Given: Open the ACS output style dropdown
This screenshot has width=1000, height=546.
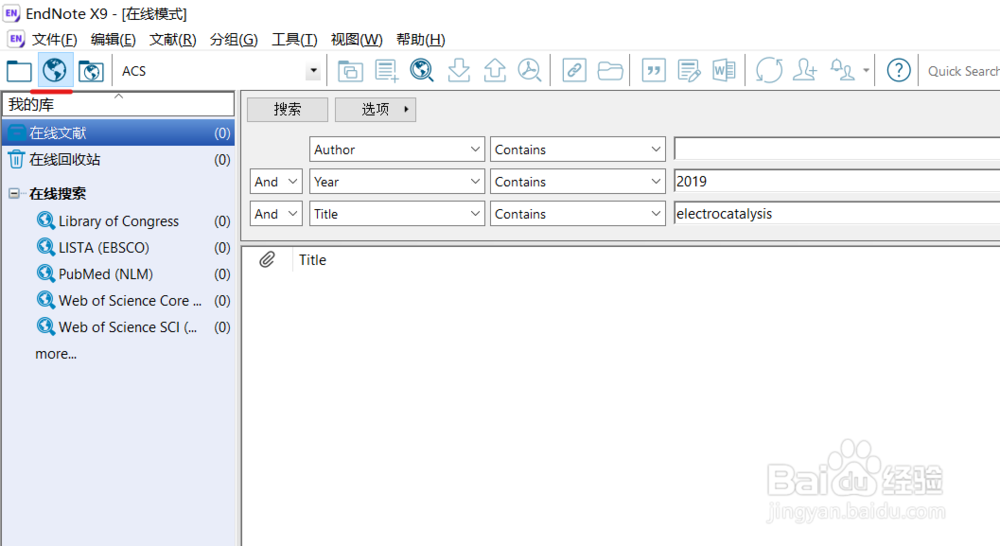Looking at the screenshot, I should click(312, 71).
